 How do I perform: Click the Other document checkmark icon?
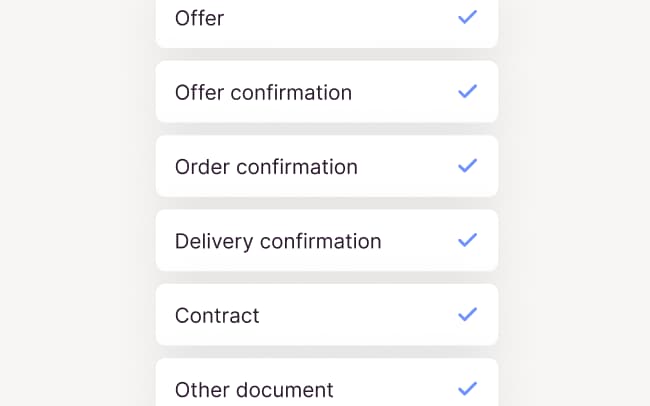pos(467,388)
